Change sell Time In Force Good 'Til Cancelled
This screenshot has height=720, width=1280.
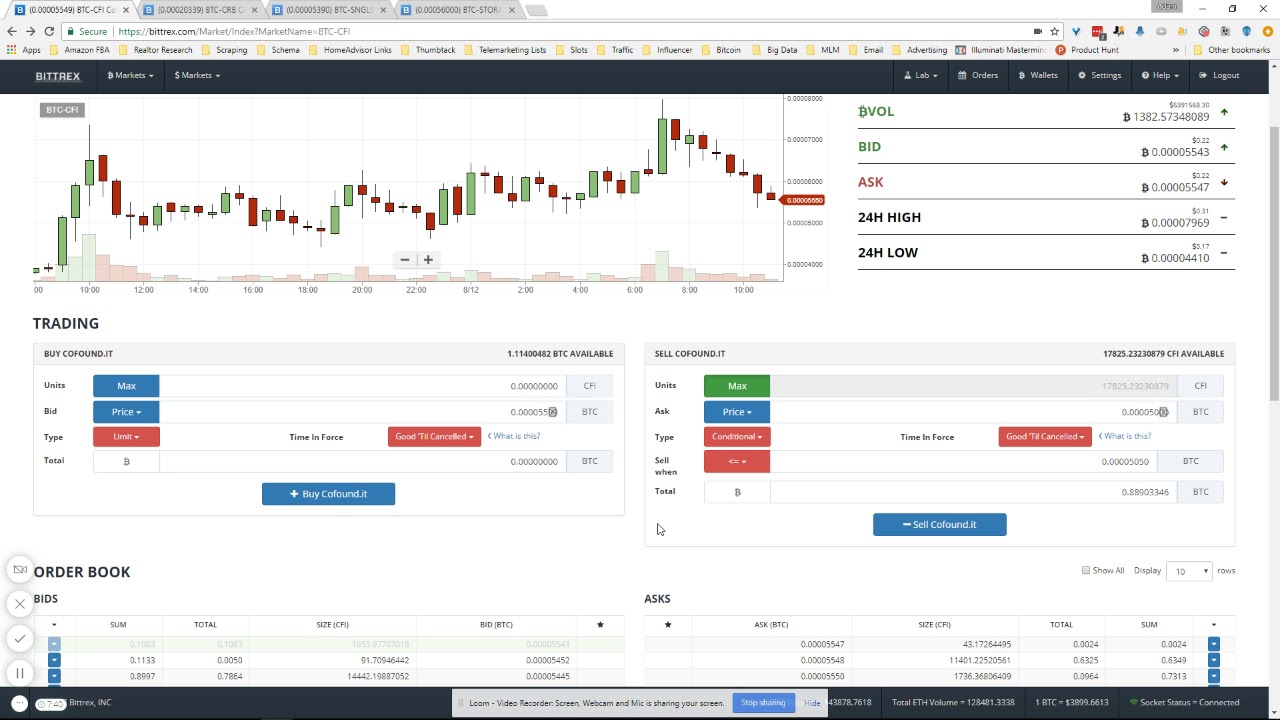click(1044, 437)
